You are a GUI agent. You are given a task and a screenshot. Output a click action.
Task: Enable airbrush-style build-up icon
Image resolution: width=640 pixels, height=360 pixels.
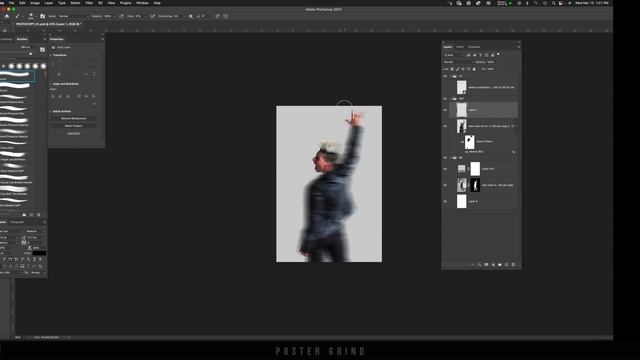(x=152, y=16)
